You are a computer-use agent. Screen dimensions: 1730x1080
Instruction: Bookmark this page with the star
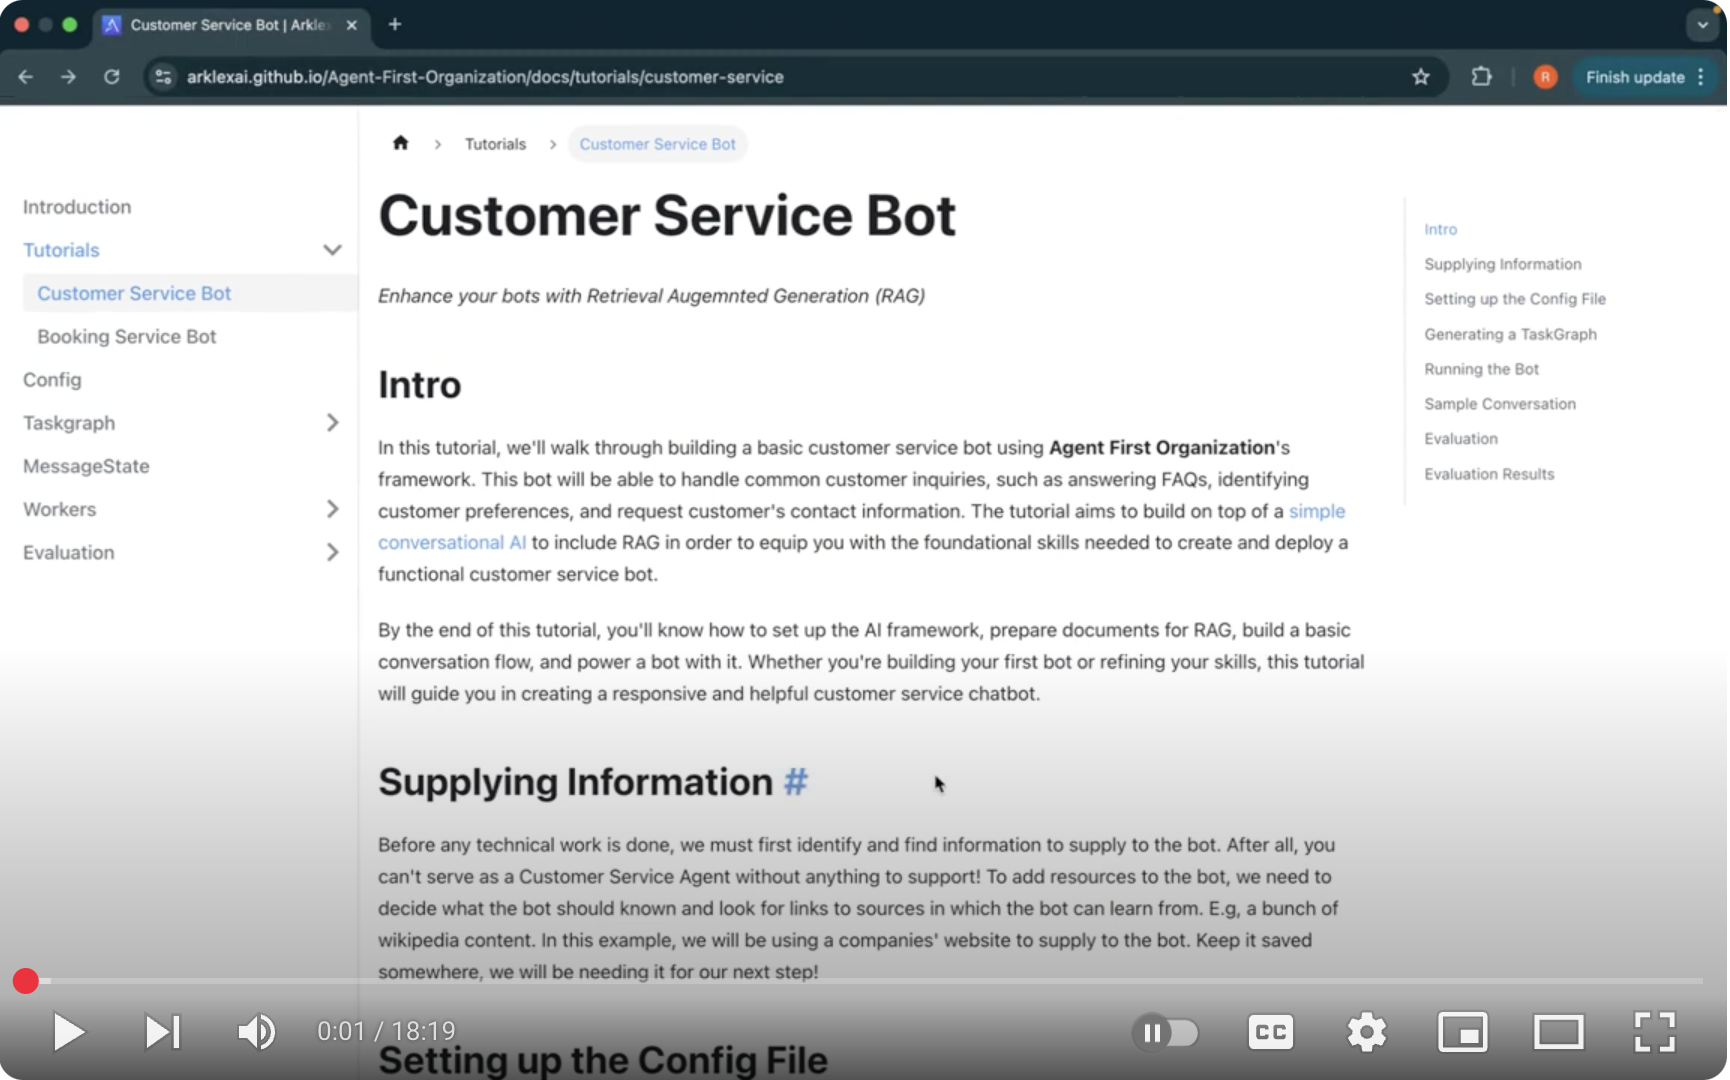(1420, 76)
